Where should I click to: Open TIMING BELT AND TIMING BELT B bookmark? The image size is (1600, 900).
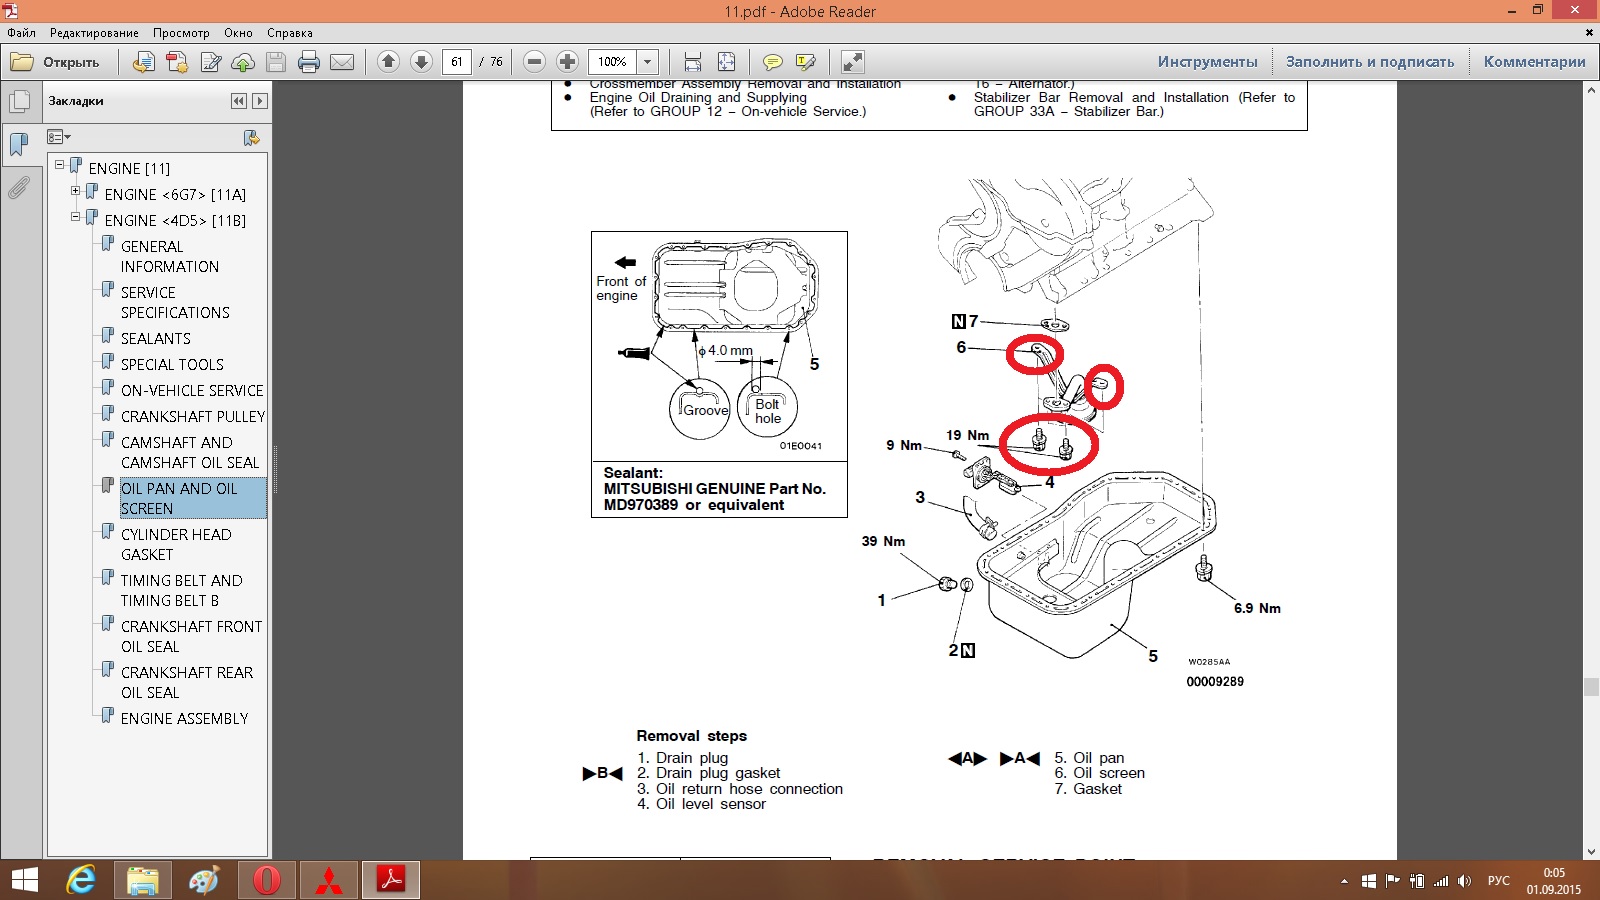pyautogui.click(x=181, y=590)
